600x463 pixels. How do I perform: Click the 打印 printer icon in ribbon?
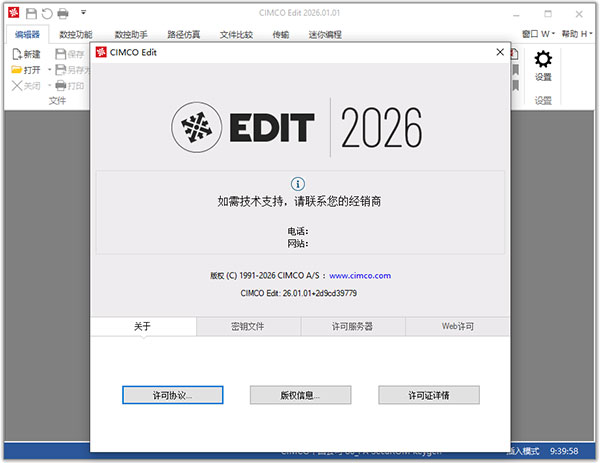click(x=60, y=85)
